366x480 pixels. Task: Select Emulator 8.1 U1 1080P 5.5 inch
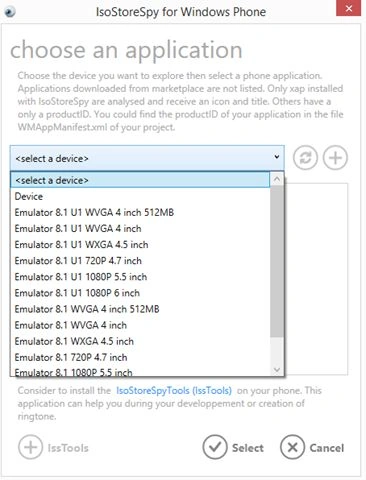[x=140, y=277]
